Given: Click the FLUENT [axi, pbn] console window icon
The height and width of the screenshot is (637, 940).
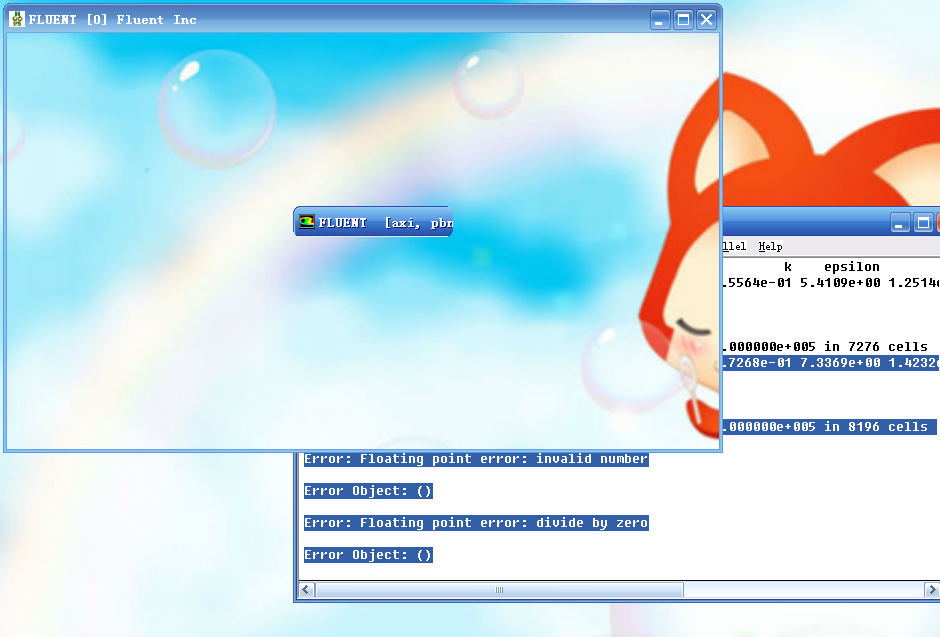Looking at the screenshot, I should tap(307, 222).
